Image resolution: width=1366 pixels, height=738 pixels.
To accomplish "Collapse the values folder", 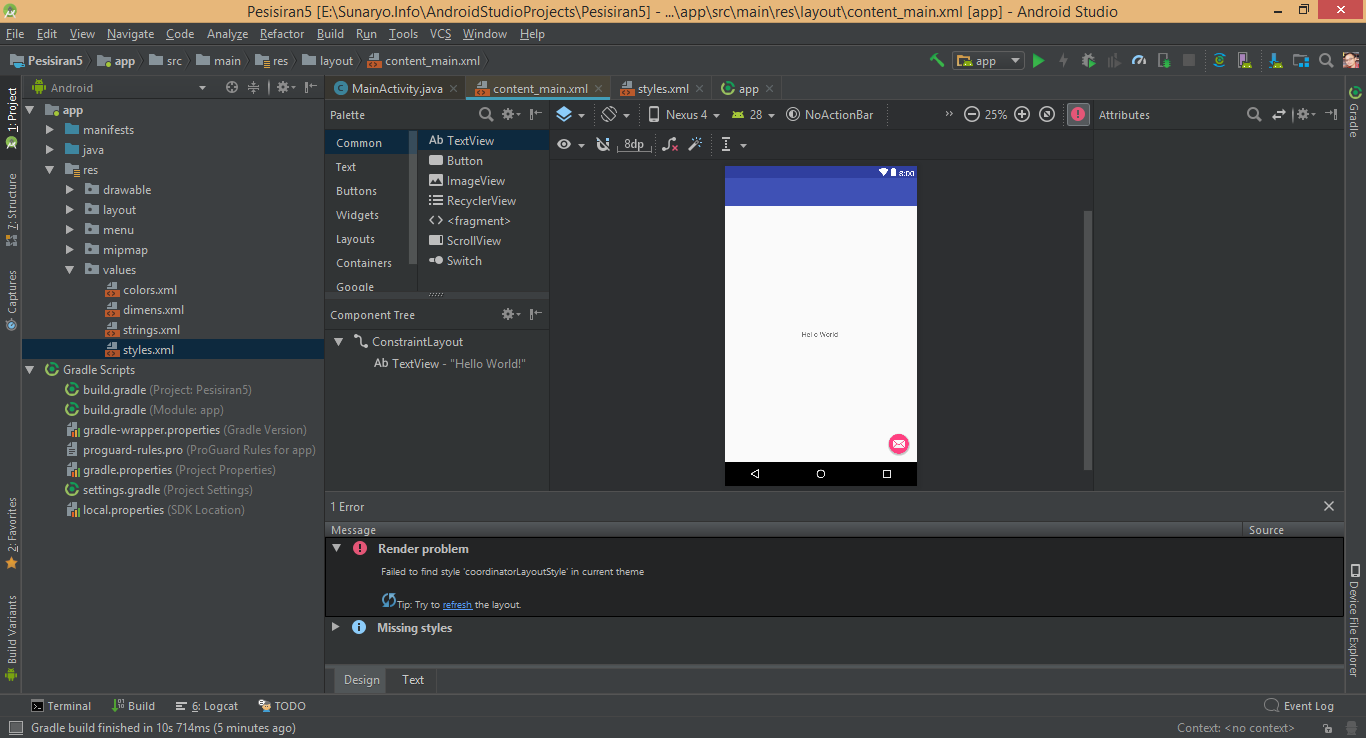I will tap(70, 270).
